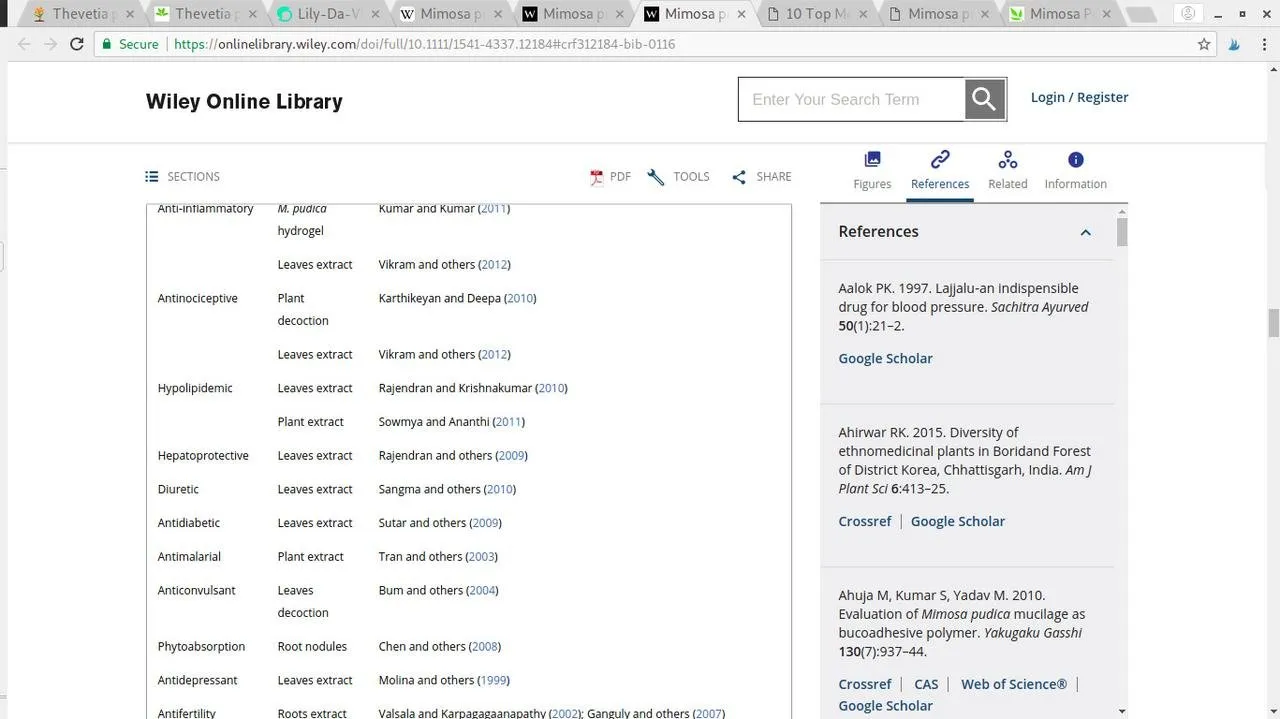The width and height of the screenshot is (1280, 719).
Task: Open Valsala and Karpagaganapathy 2002 citation
Action: pyautogui.click(x=564, y=713)
